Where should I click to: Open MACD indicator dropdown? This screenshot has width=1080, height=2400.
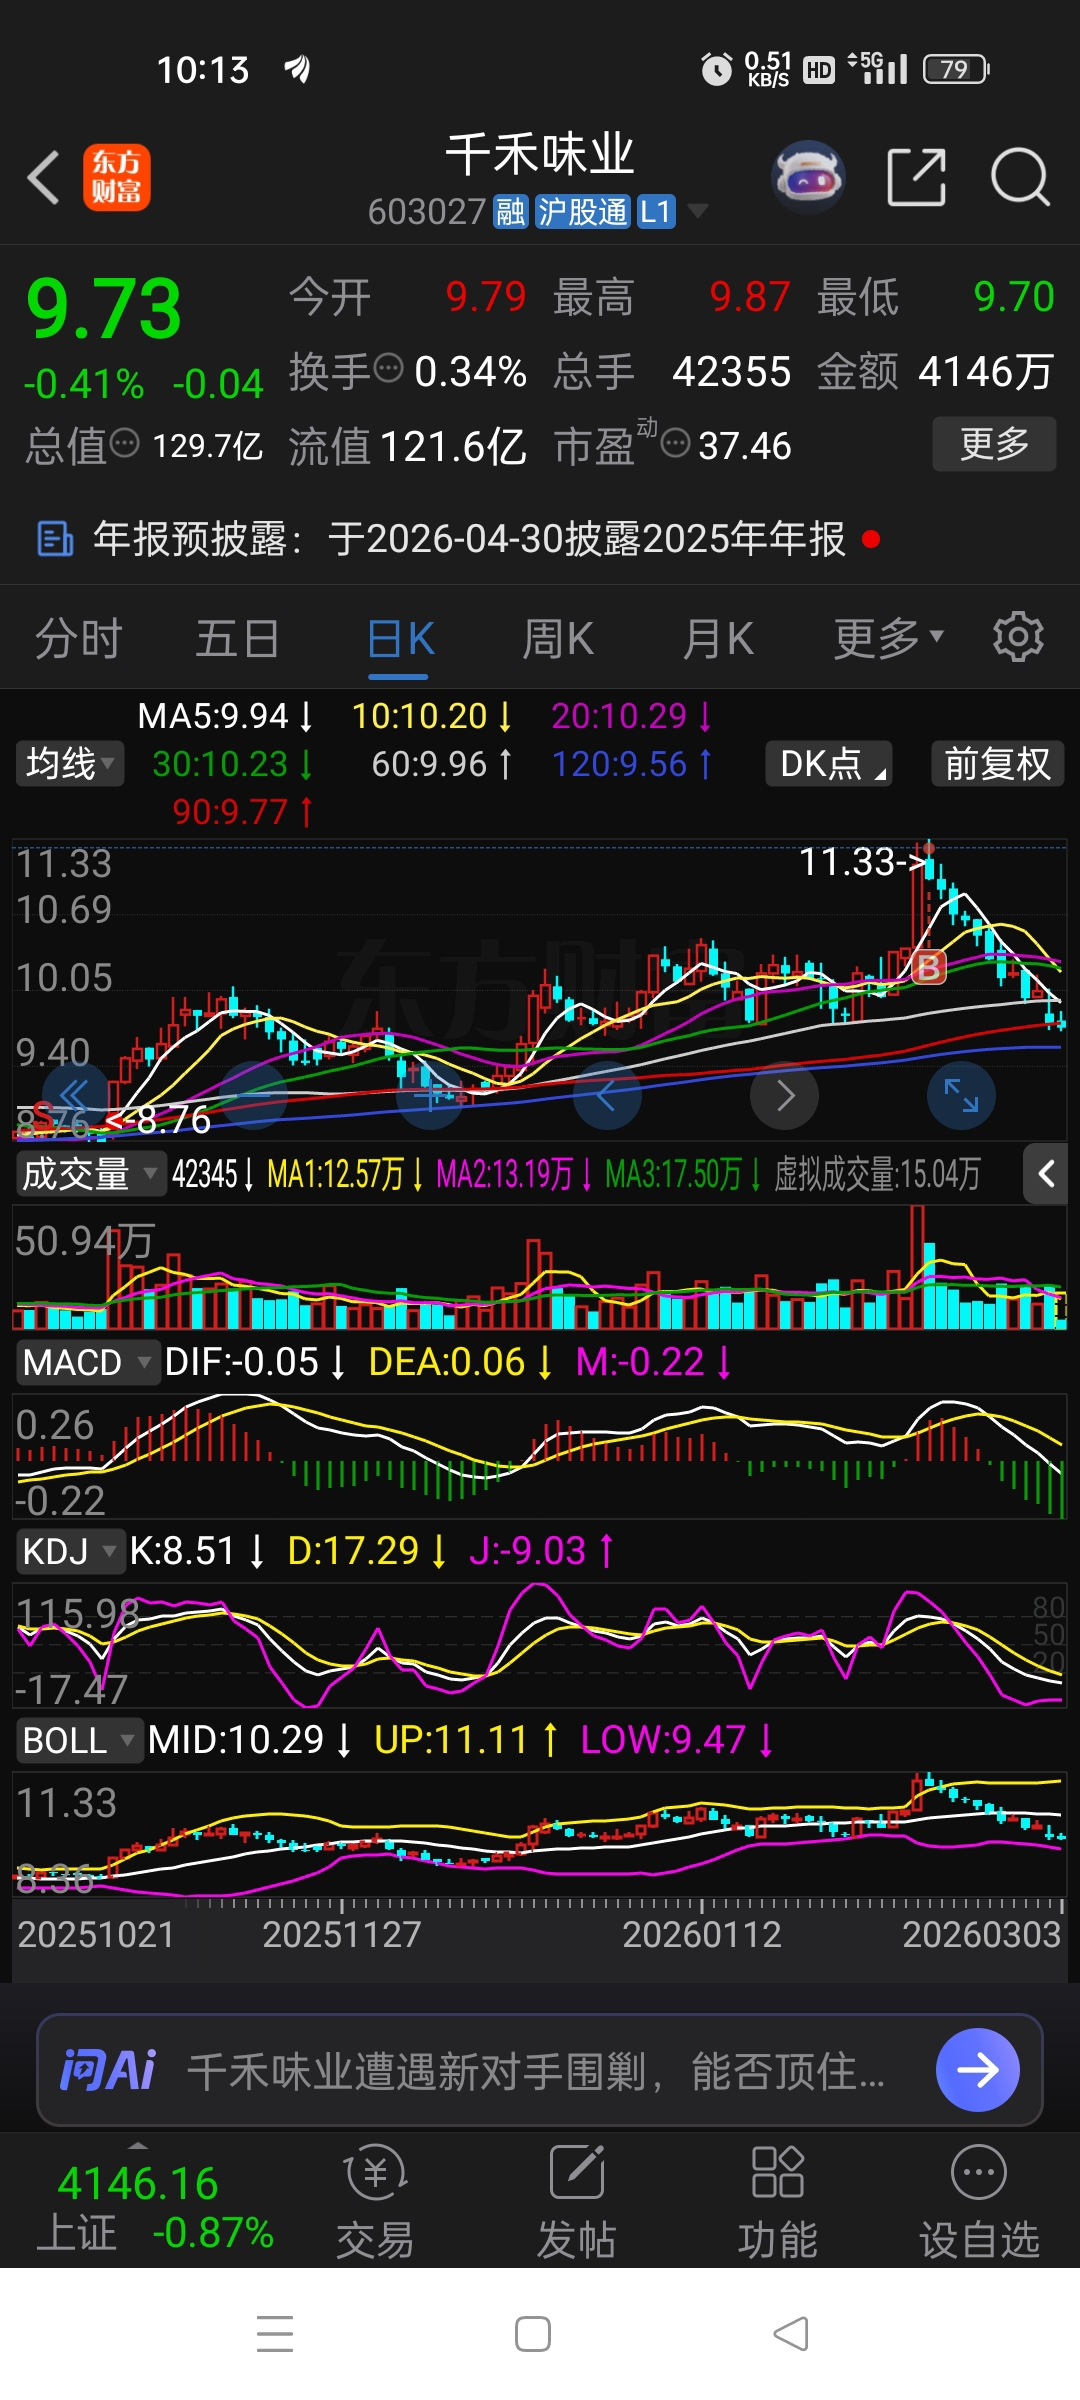tap(87, 1362)
